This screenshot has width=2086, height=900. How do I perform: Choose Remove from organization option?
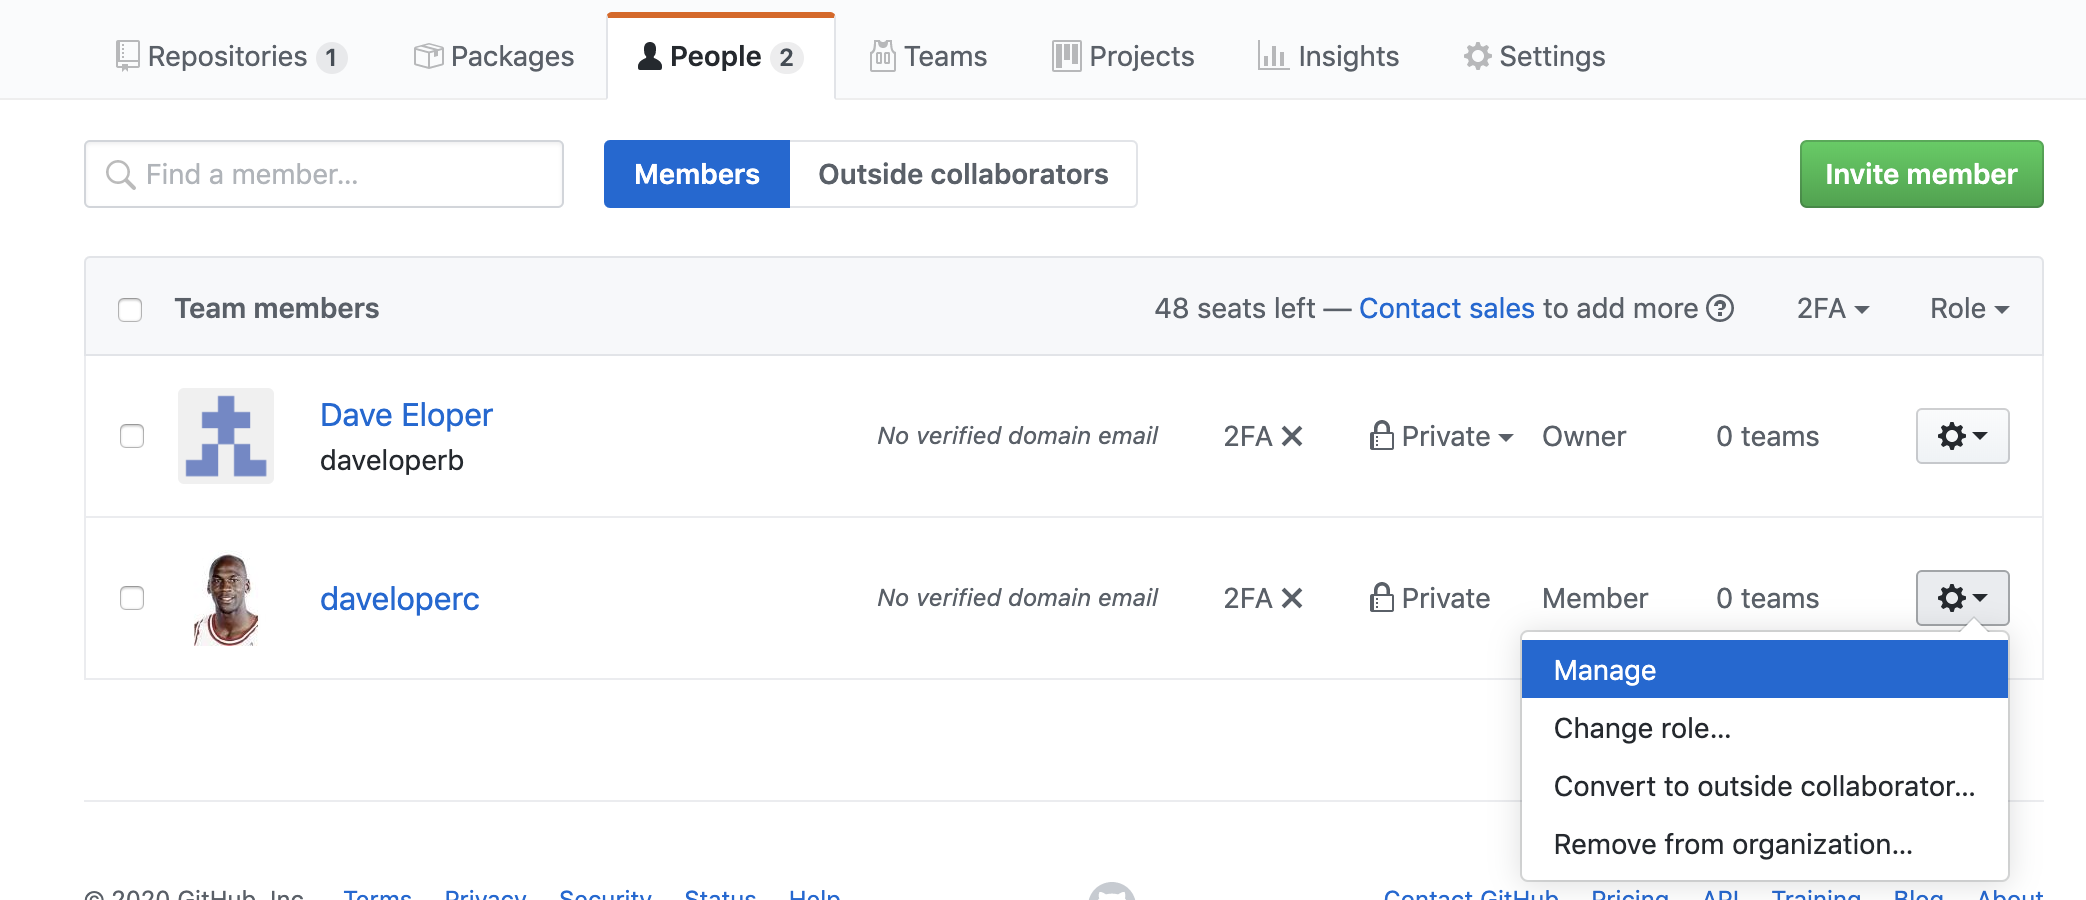coord(1732,844)
